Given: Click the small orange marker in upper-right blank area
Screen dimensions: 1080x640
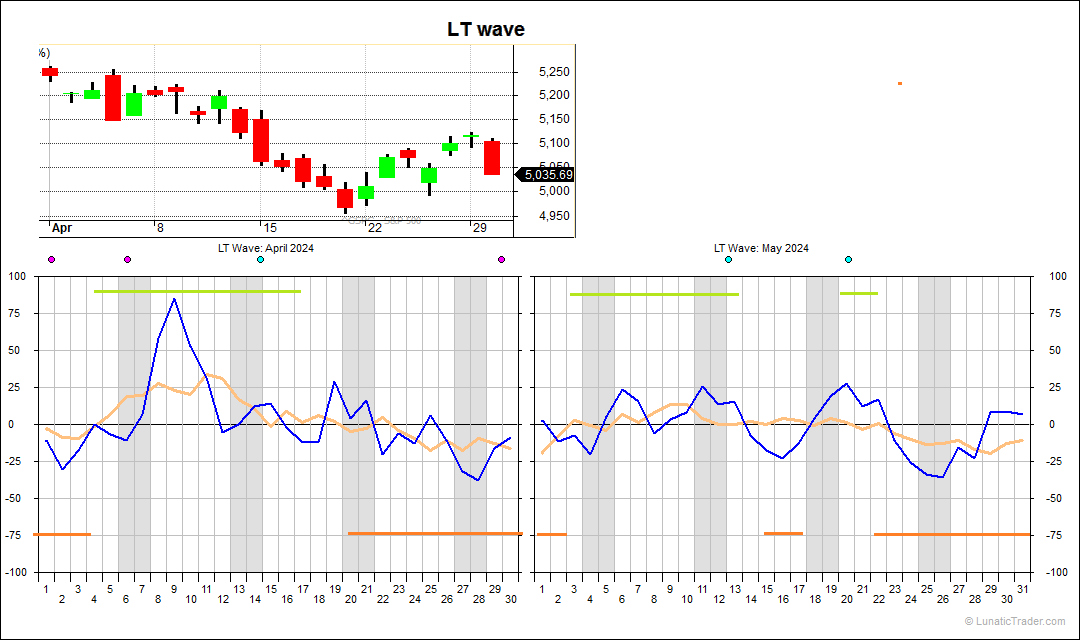Looking at the screenshot, I should click(x=900, y=83).
